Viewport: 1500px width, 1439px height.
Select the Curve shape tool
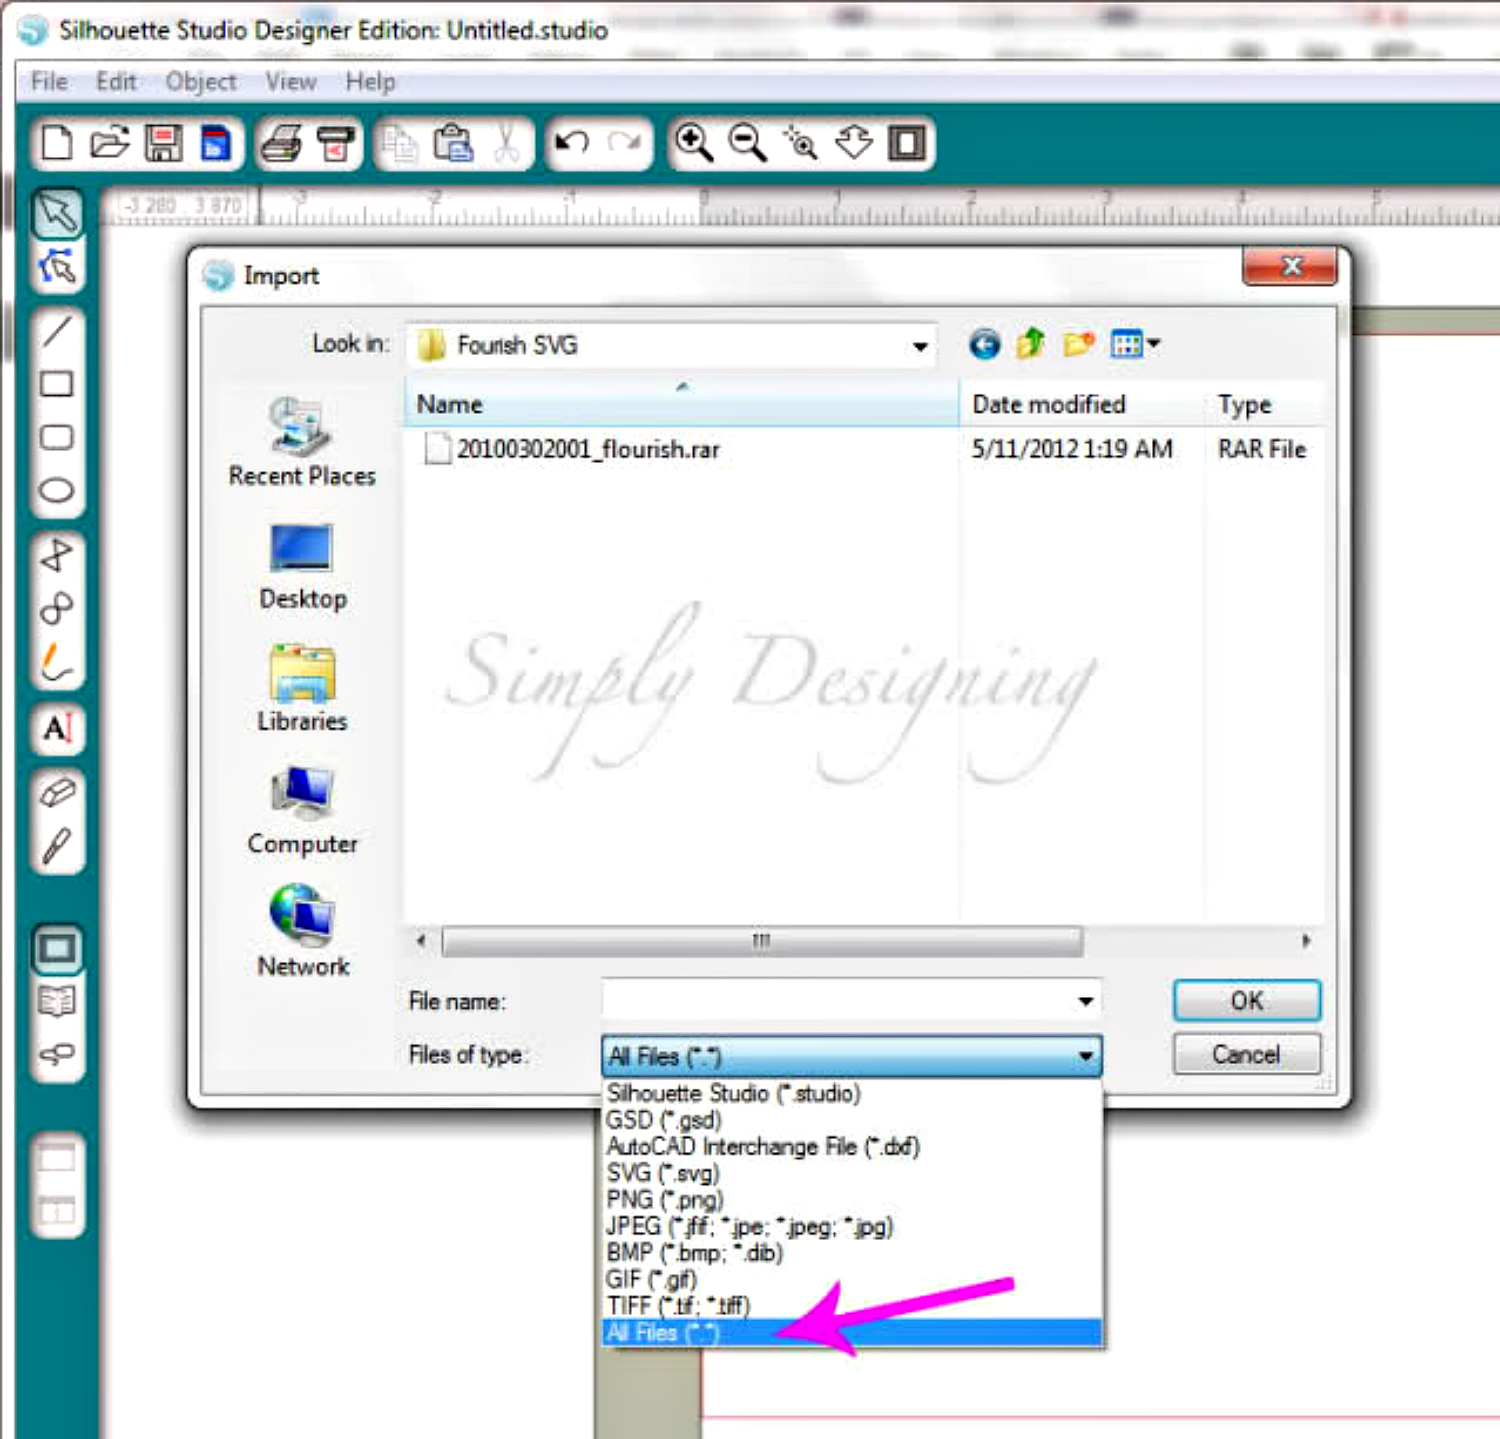(x=57, y=607)
